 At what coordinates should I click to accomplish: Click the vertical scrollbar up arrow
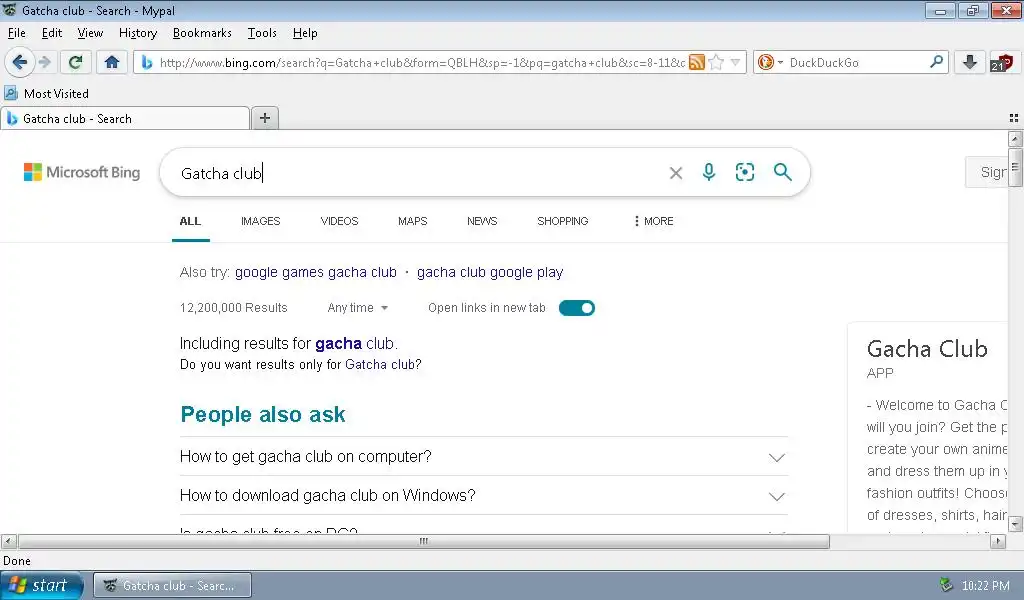point(1015,138)
